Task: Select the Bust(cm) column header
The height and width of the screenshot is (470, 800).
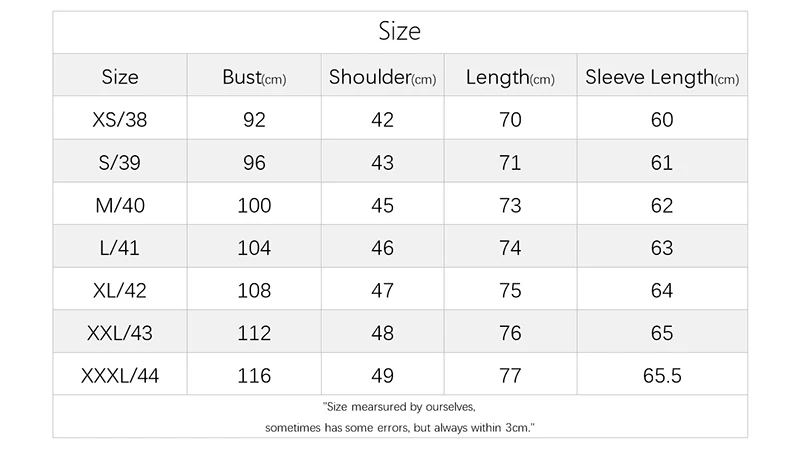Action: (x=254, y=77)
